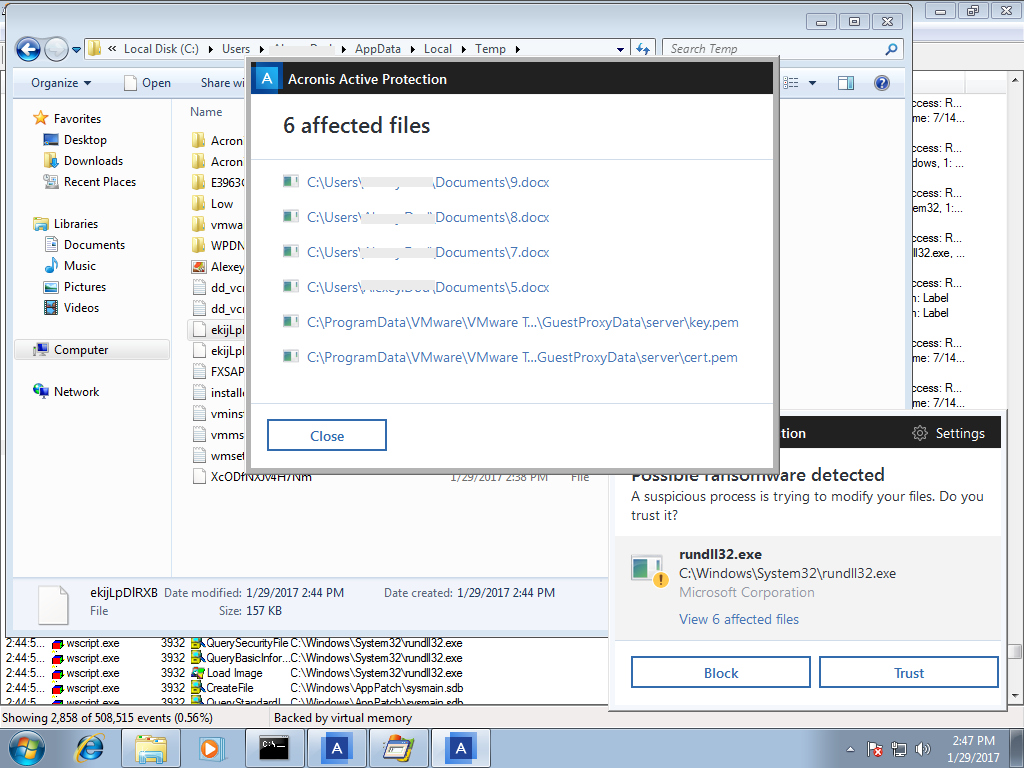Switch to first Acronis taskbar icon
Screen dimensions: 1024x768
point(336,748)
